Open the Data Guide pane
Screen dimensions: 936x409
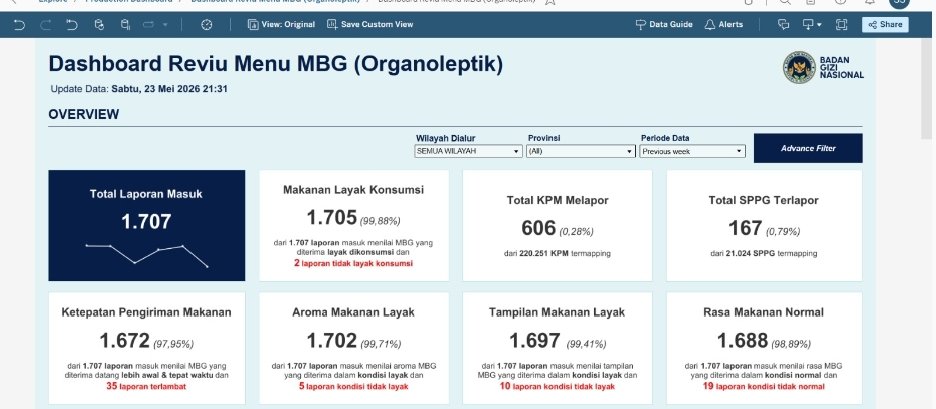(x=664, y=24)
